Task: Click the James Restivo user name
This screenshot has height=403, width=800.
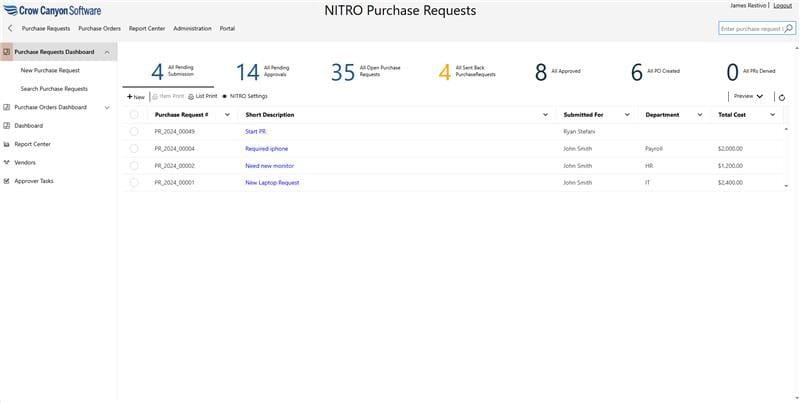Action: point(748,6)
